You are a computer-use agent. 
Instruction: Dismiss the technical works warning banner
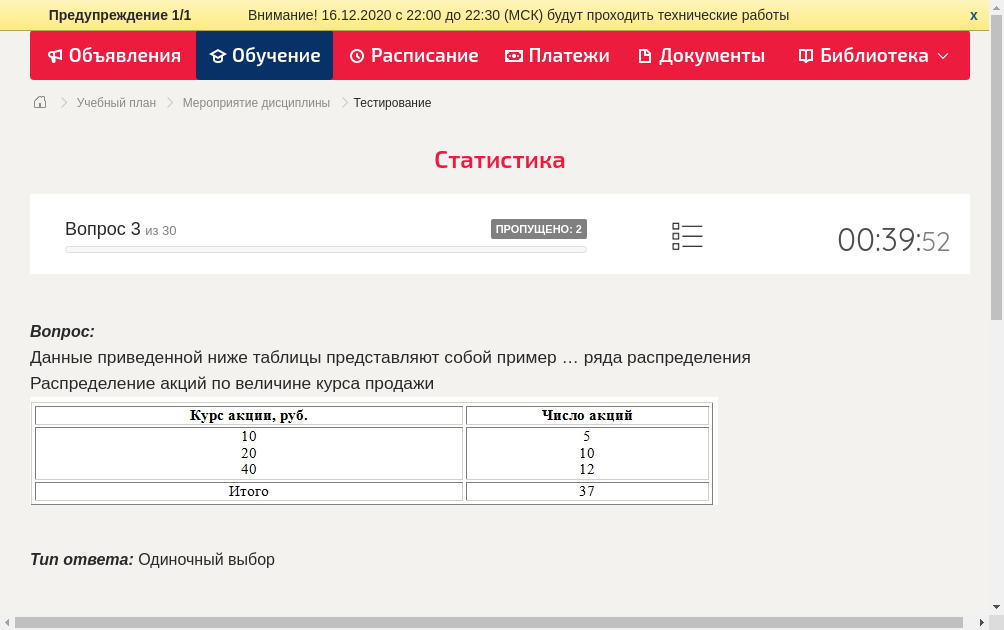click(x=973, y=15)
